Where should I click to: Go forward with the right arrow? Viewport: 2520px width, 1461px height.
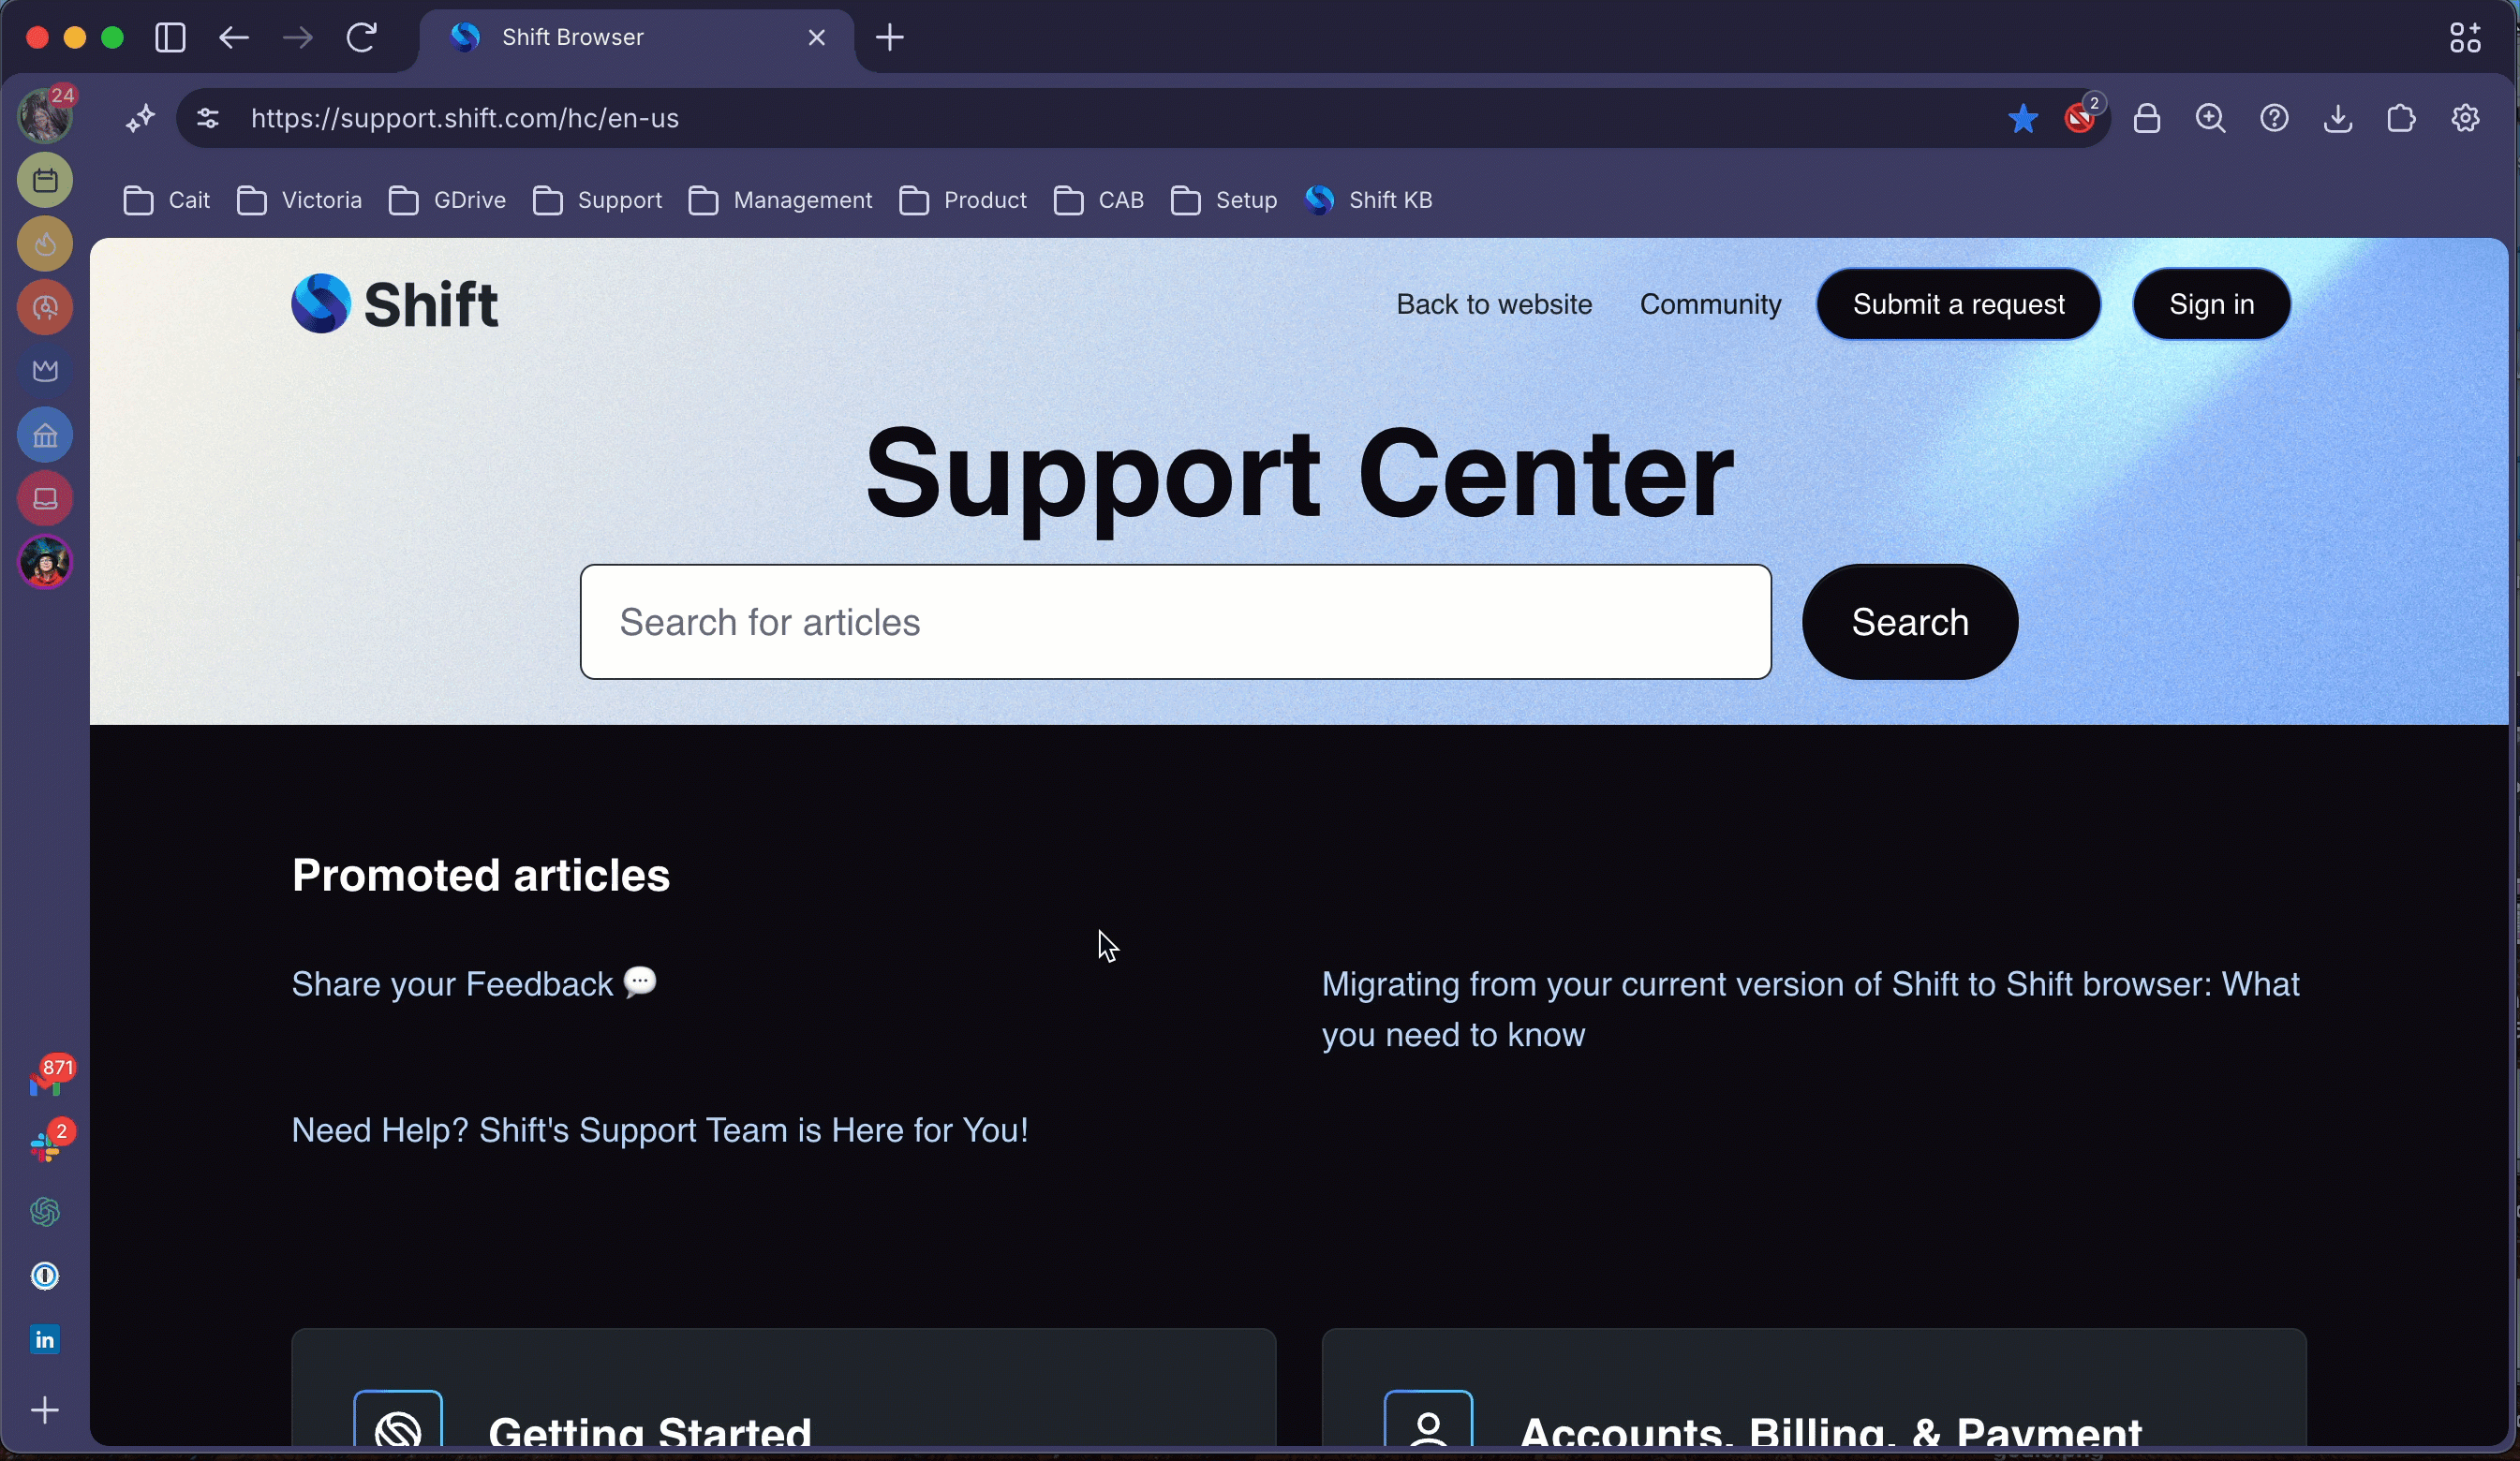298,38
